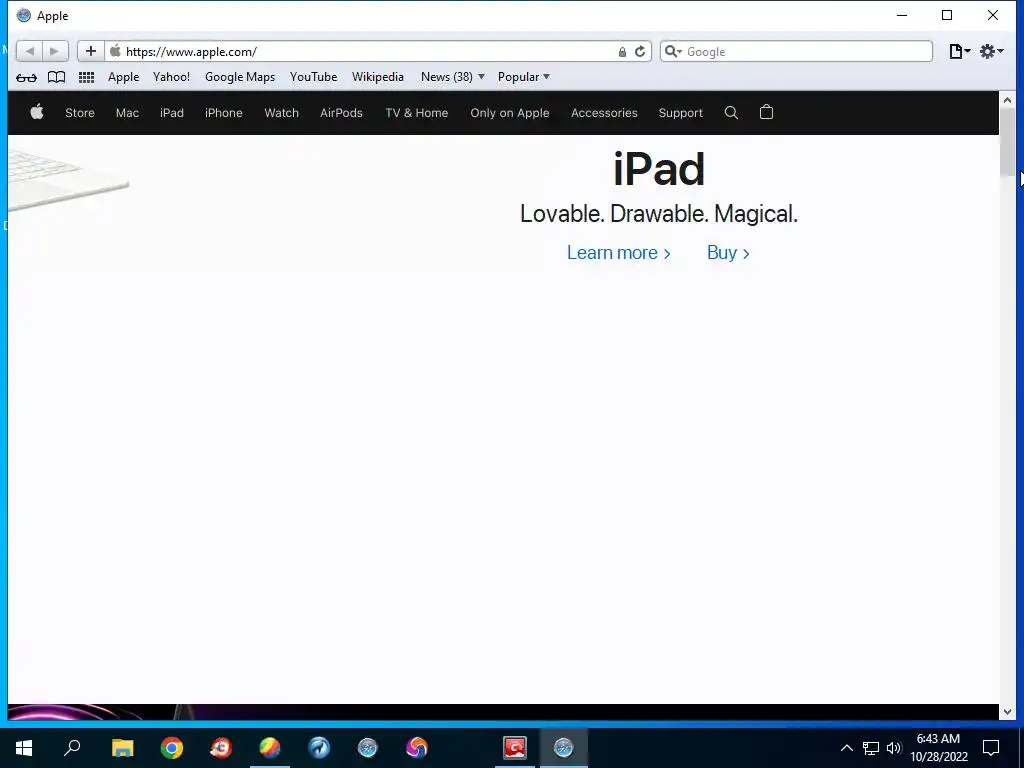
Task: Click the active Safari taskbar button
Action: [564, 748]
